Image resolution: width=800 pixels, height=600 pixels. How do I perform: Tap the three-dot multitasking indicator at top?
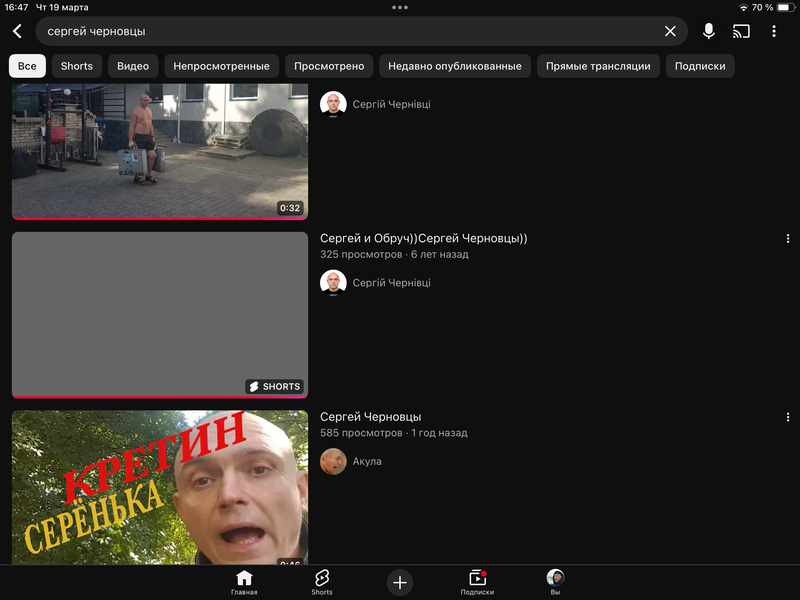(x=399, y=7)
